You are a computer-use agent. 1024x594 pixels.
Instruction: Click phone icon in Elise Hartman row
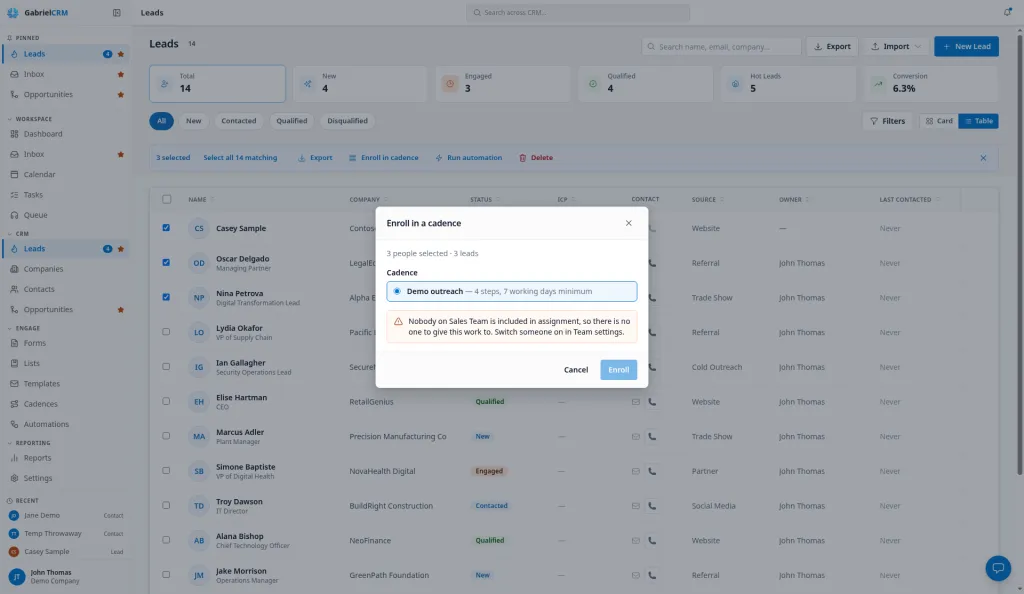pyautogui.click(x=652, y=402)
